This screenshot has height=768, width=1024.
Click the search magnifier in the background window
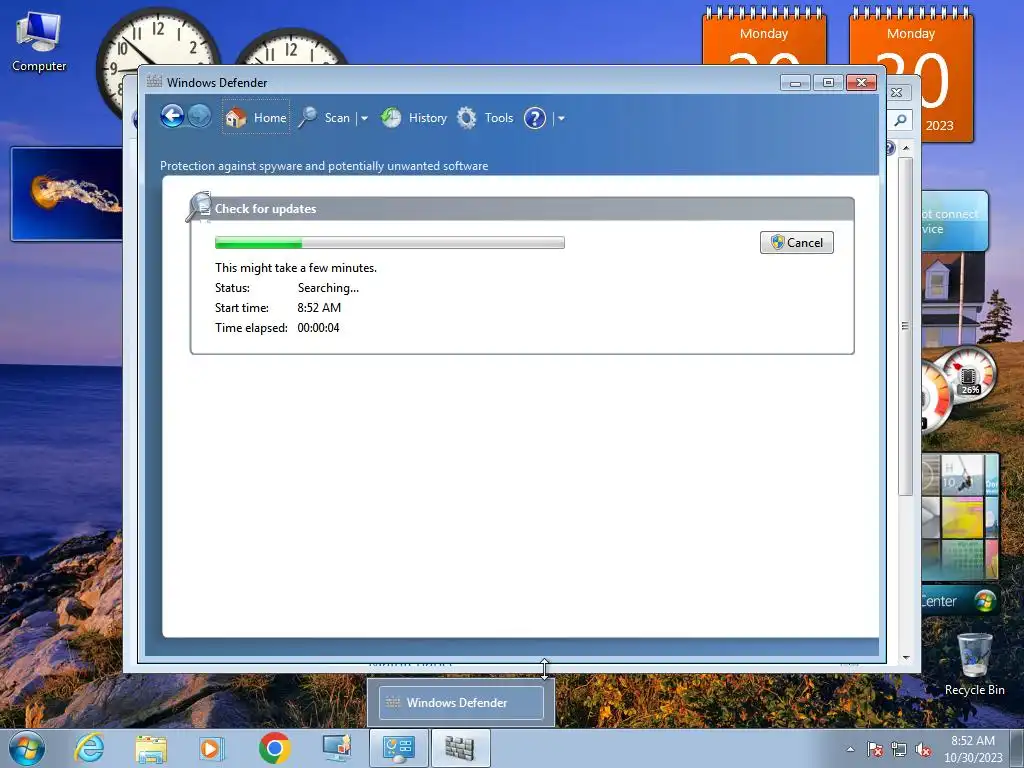tap(901, 120)
